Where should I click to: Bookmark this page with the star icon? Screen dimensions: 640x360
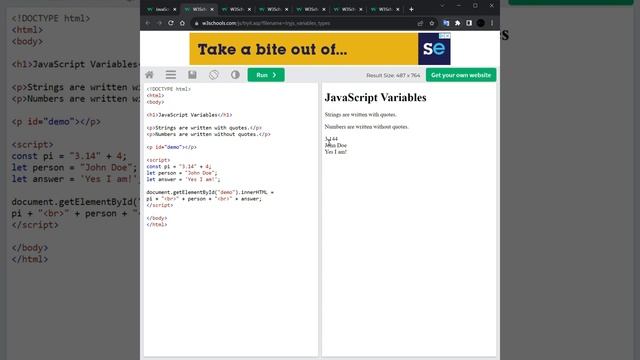432,23
